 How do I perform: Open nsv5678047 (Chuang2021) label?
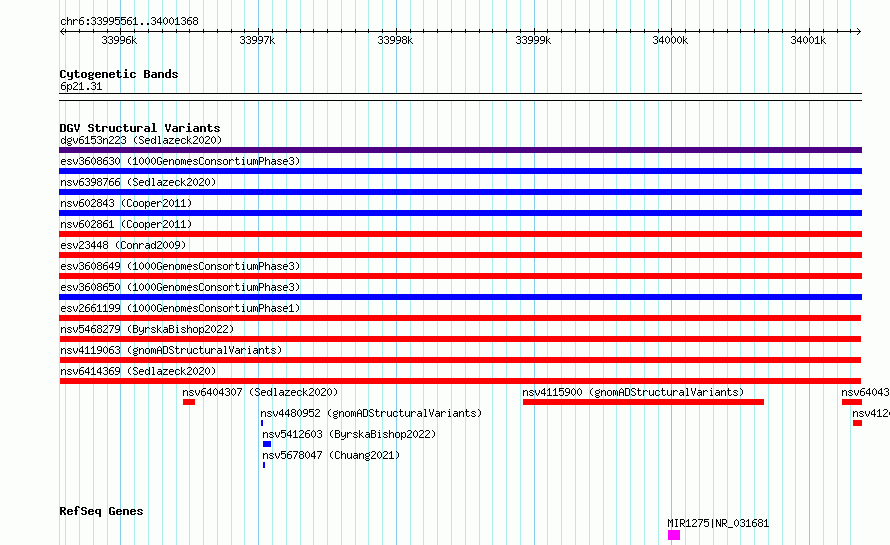coord(331,455)
